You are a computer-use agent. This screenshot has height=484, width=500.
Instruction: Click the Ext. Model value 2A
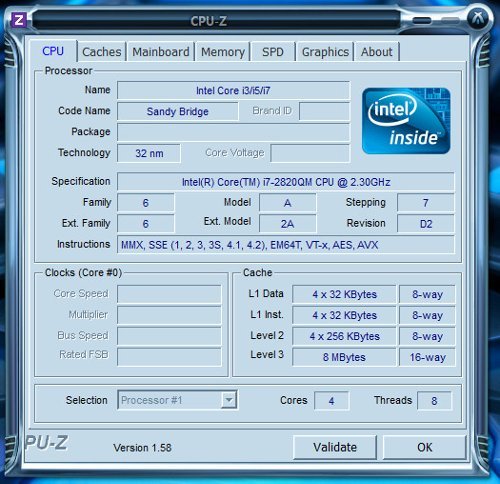[x=288, y=223]
